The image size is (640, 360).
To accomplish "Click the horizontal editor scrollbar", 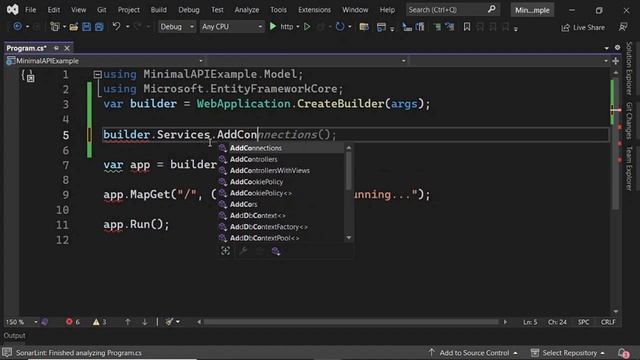I will [x=351, y=322].
